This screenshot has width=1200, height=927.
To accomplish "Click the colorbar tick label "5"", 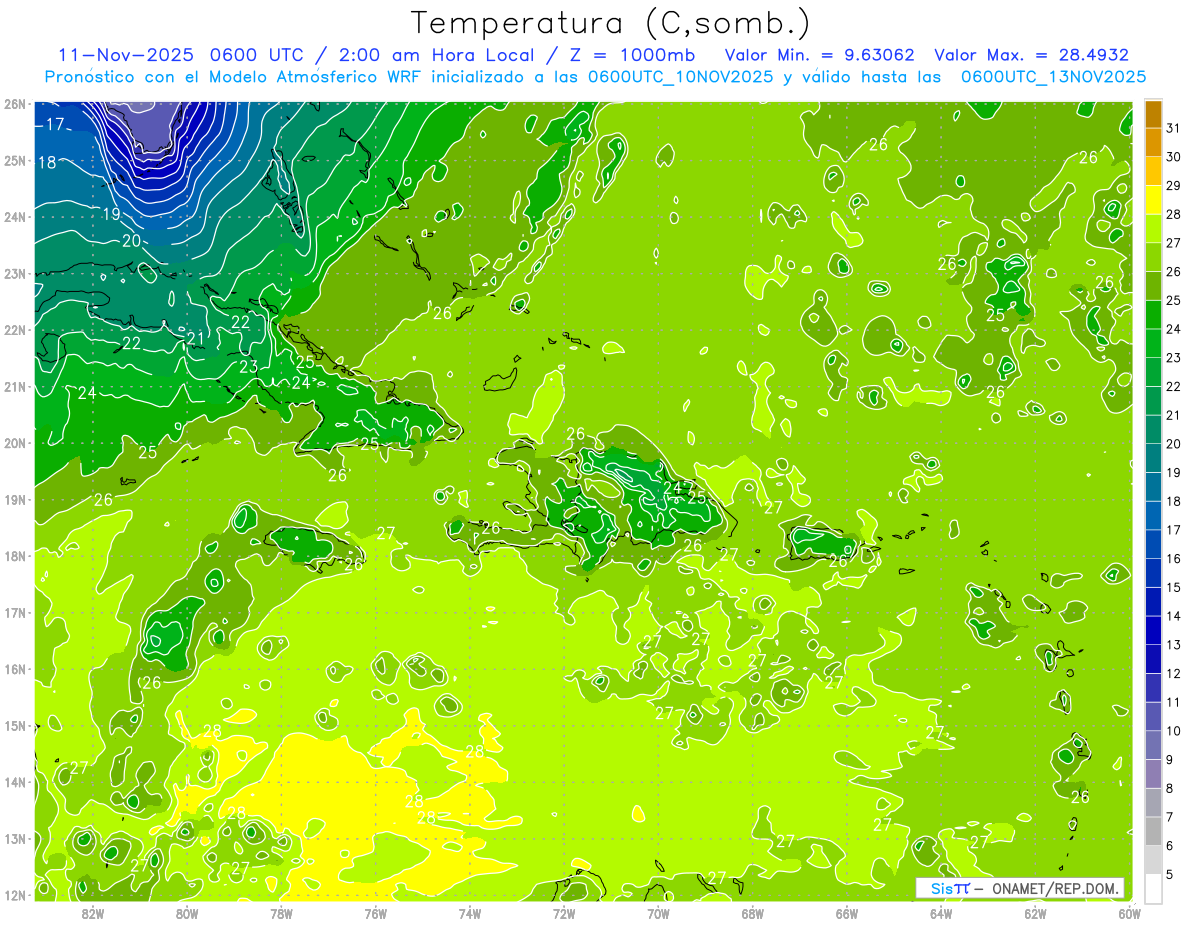I will (1171, 874).
